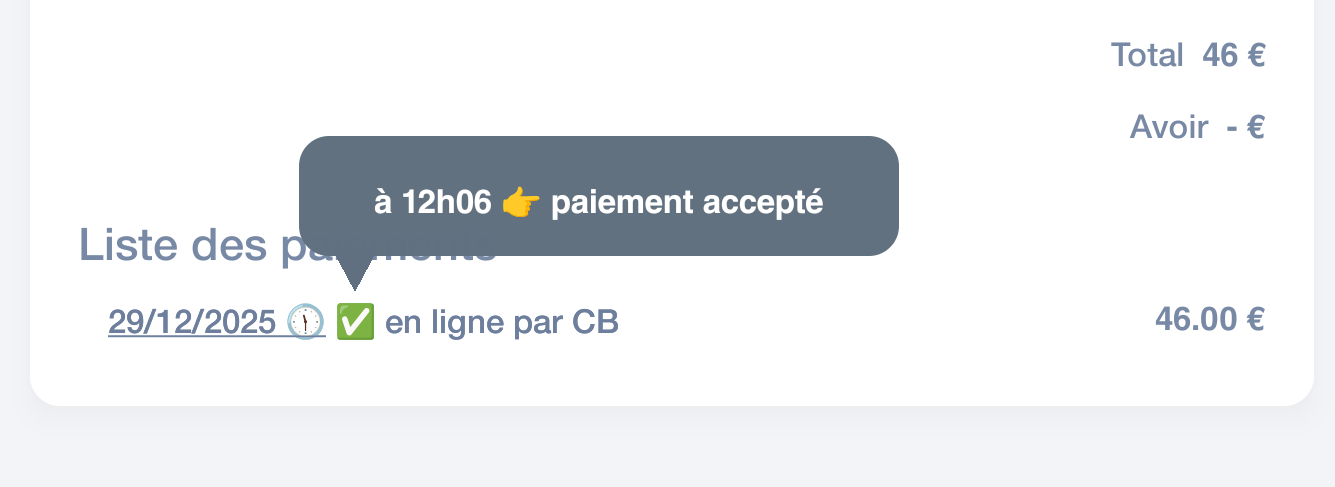
Task: Click the "paiement accepté" tooltip text
Action: (x=686, y=203)
